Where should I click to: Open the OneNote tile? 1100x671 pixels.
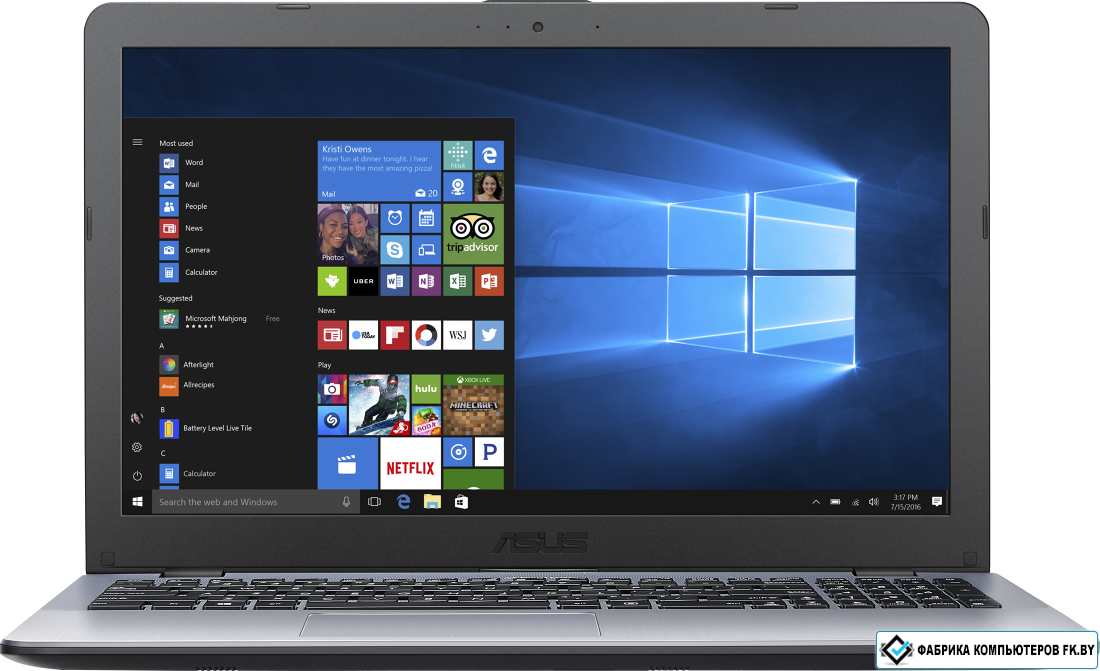(426, 281)
